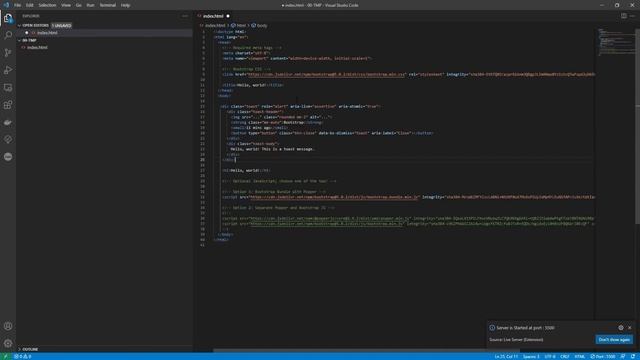Open the Edit menu
Viewport: 640px width, 360px height.
click(30, 5)
